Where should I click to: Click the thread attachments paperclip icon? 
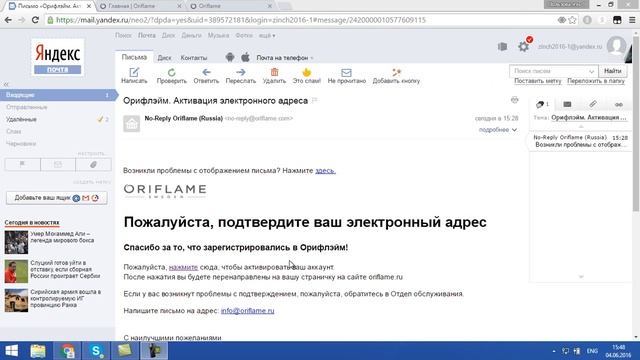(593, 104)
